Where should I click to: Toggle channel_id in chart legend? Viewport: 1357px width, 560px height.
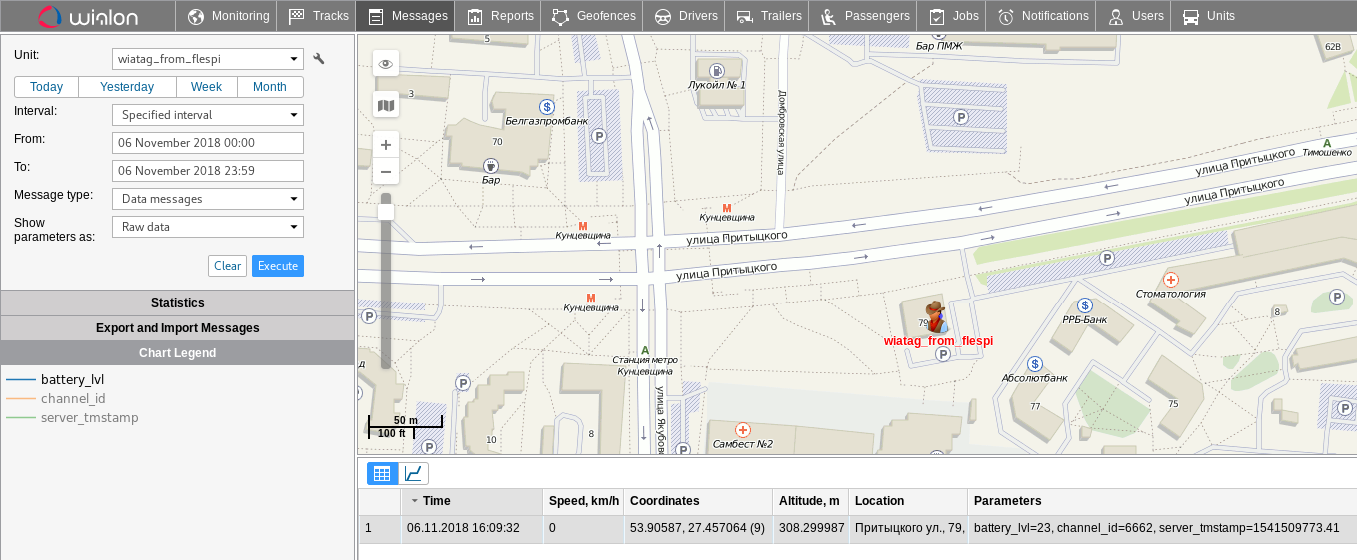[73, 398]
